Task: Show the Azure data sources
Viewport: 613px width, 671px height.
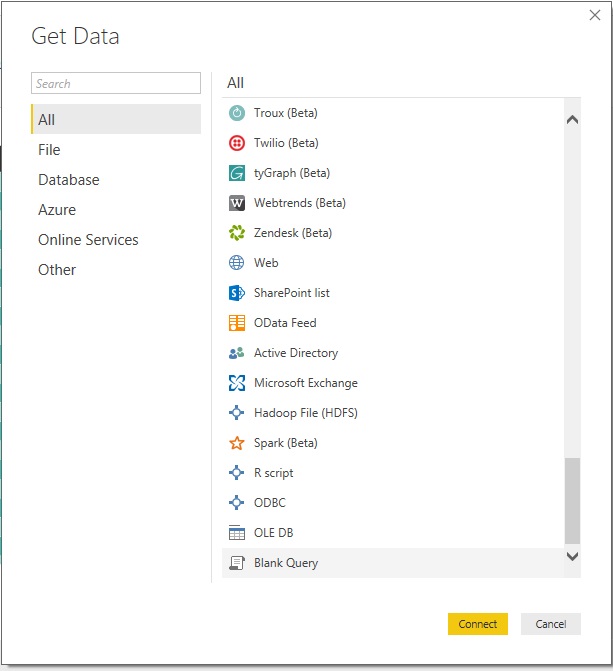Action: [x=116, y=210]
